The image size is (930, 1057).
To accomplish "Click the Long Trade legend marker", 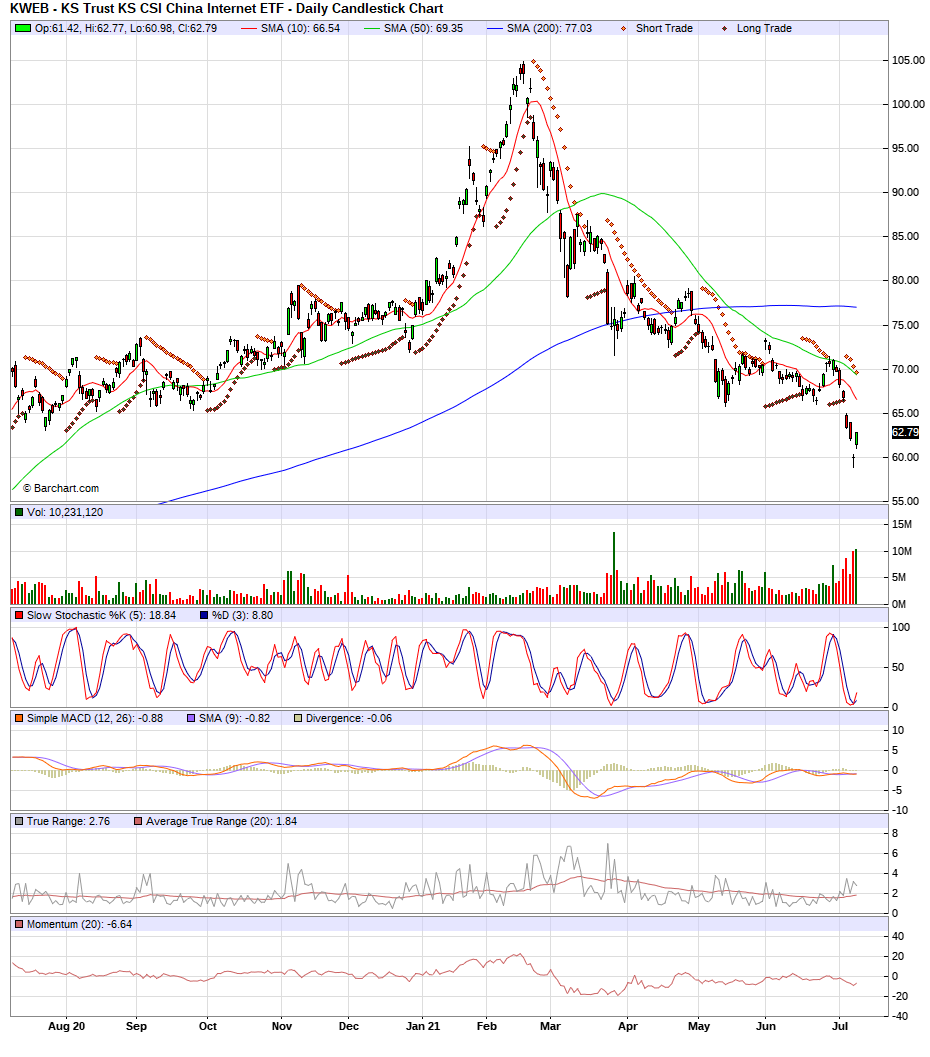I will (x=724, y=28).
